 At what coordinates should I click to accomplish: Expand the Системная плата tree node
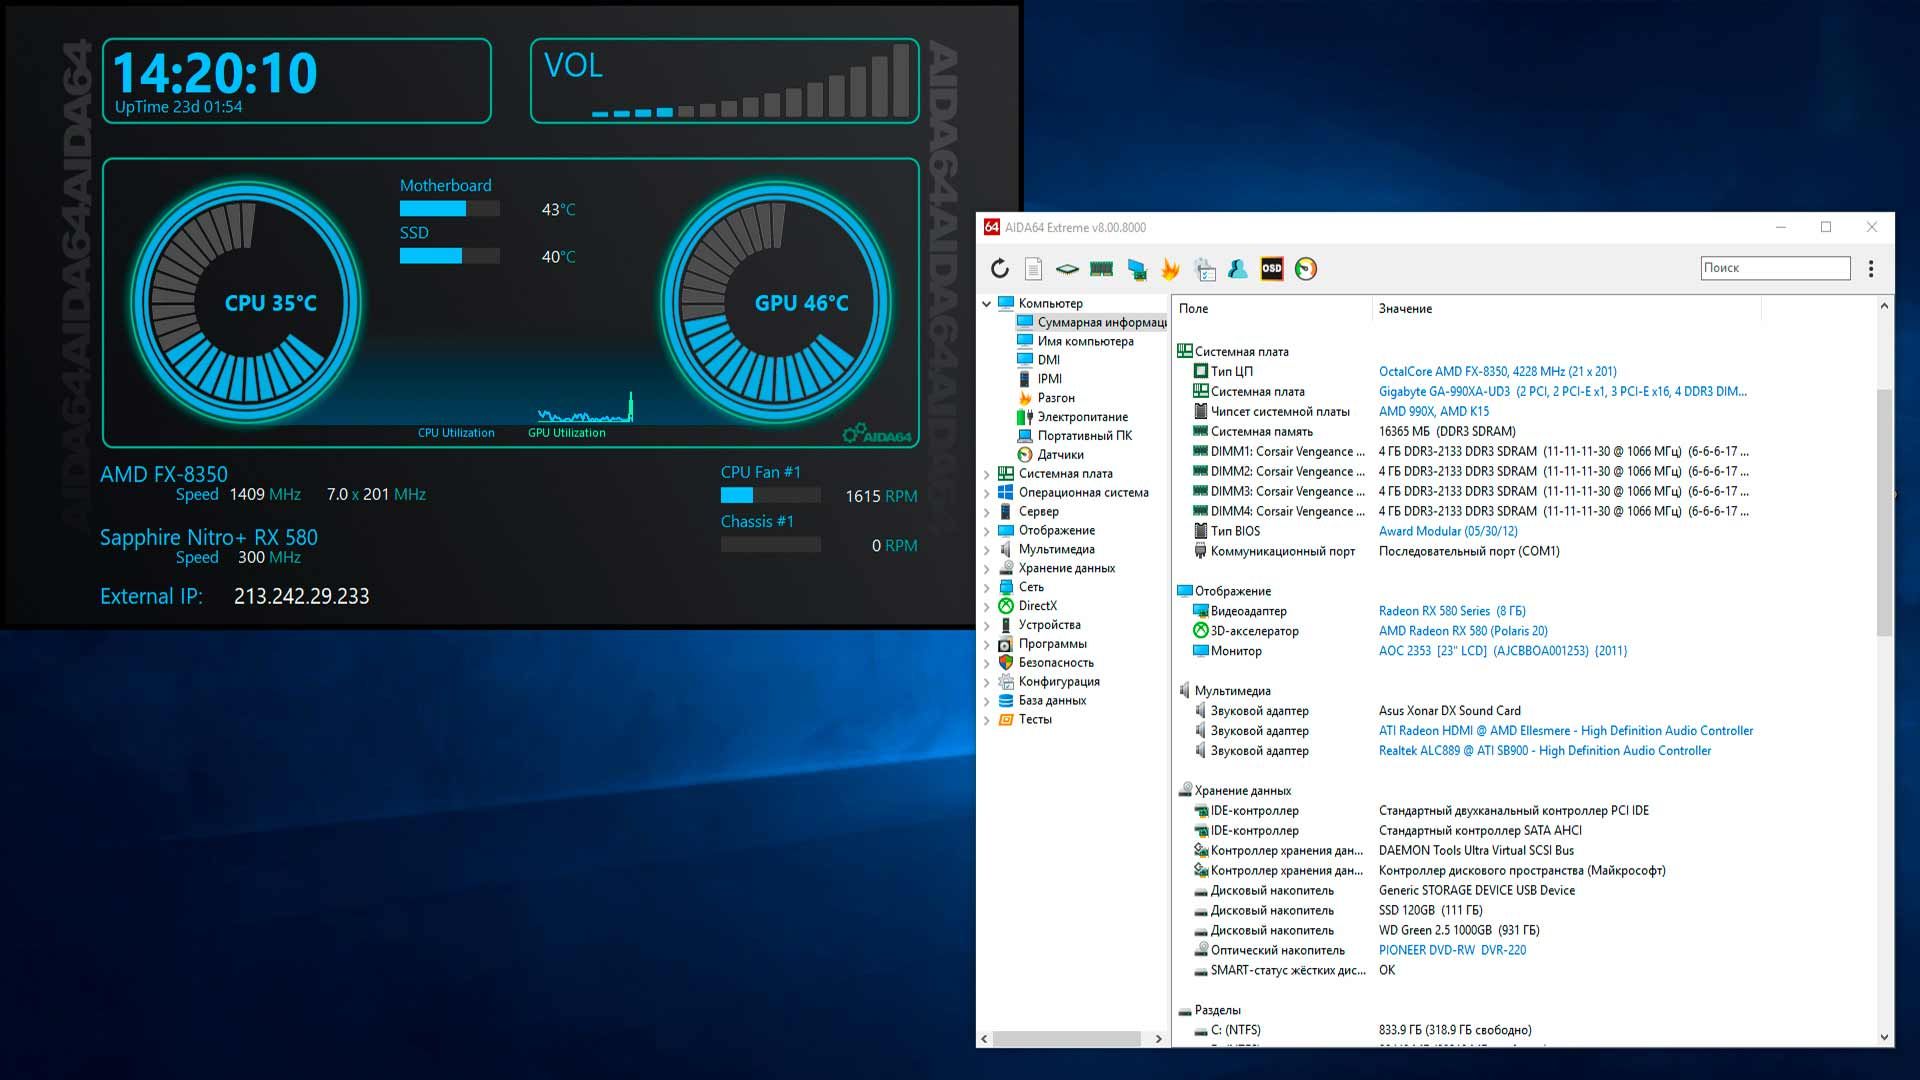tap(987, 474)
